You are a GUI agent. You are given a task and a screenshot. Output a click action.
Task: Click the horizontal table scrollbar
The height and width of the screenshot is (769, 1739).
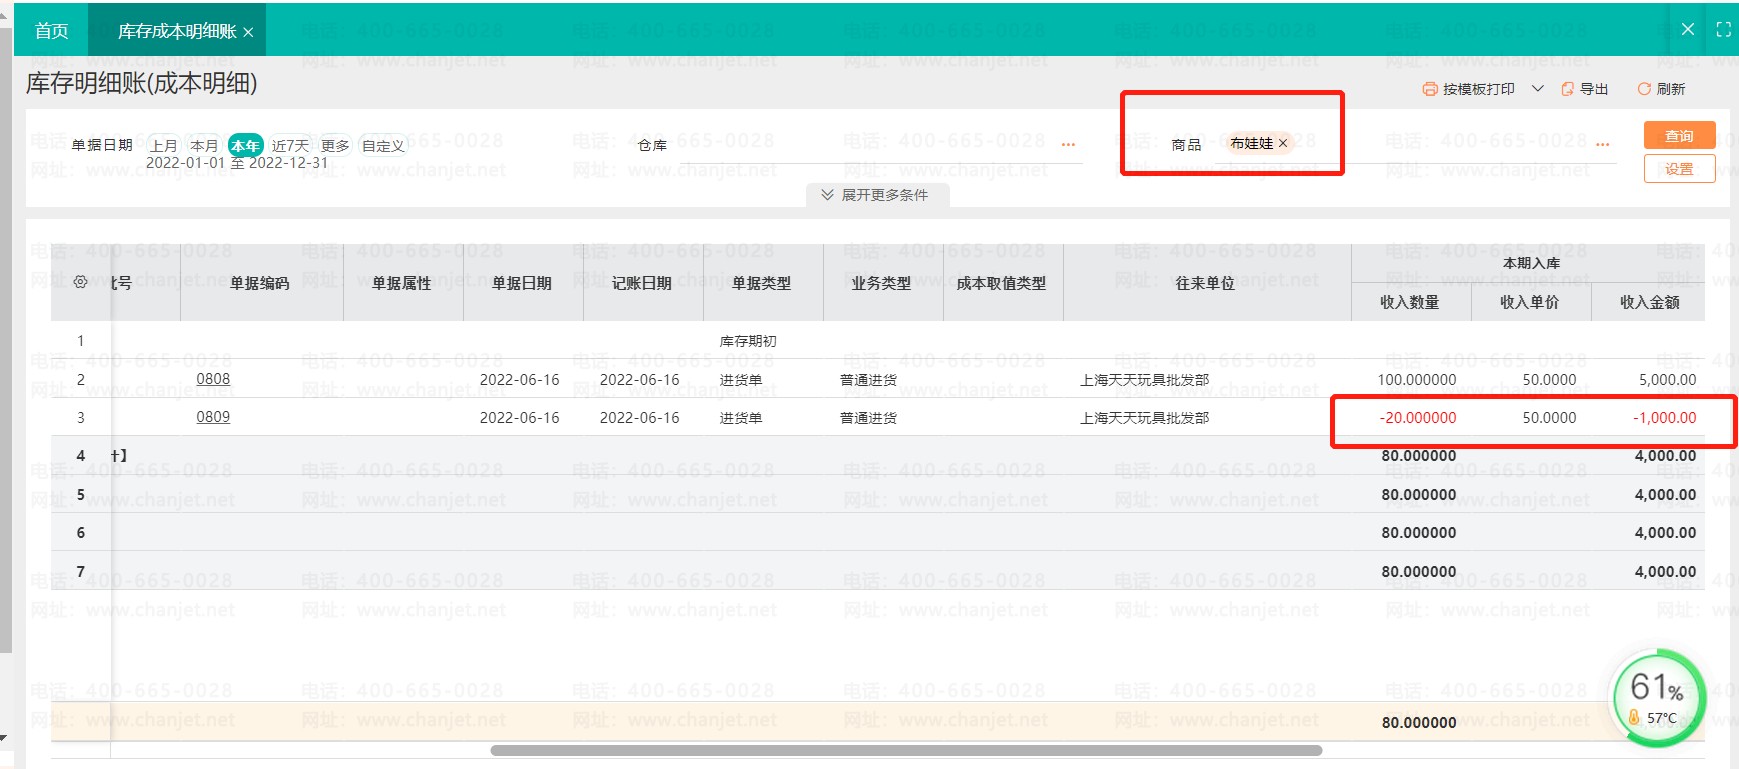(906, 750)
